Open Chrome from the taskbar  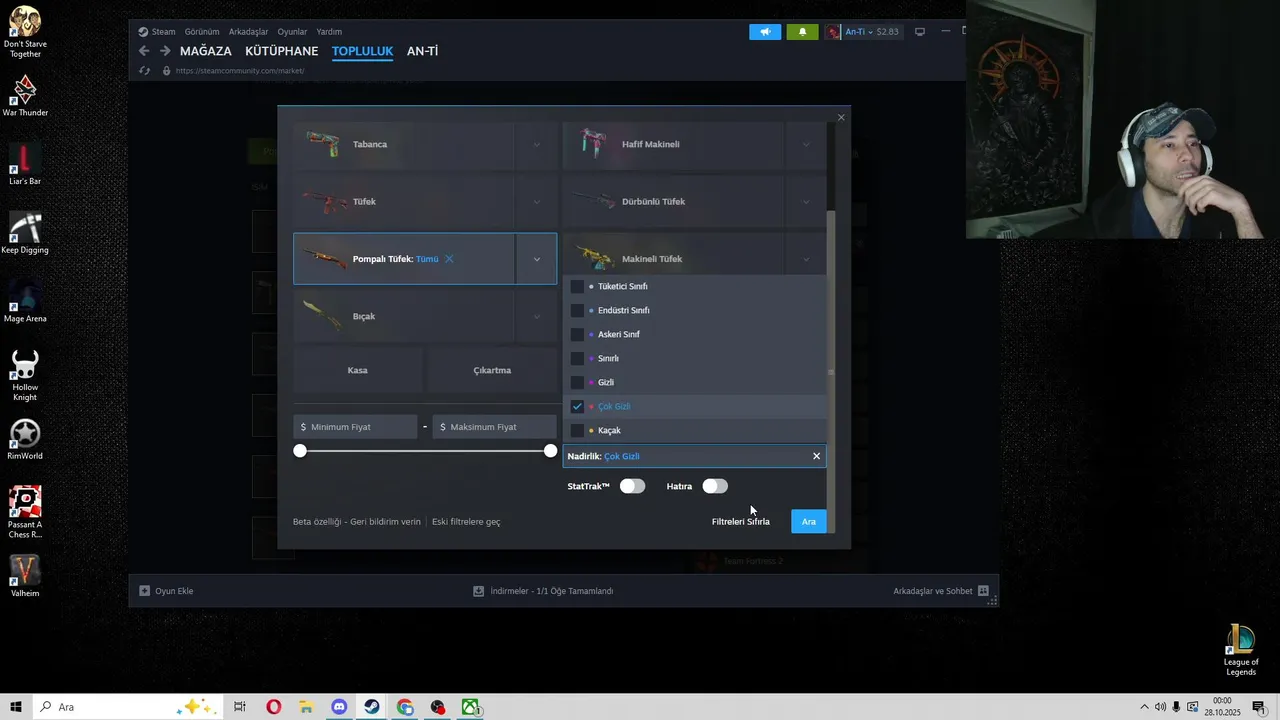click(x=404, y=707)
